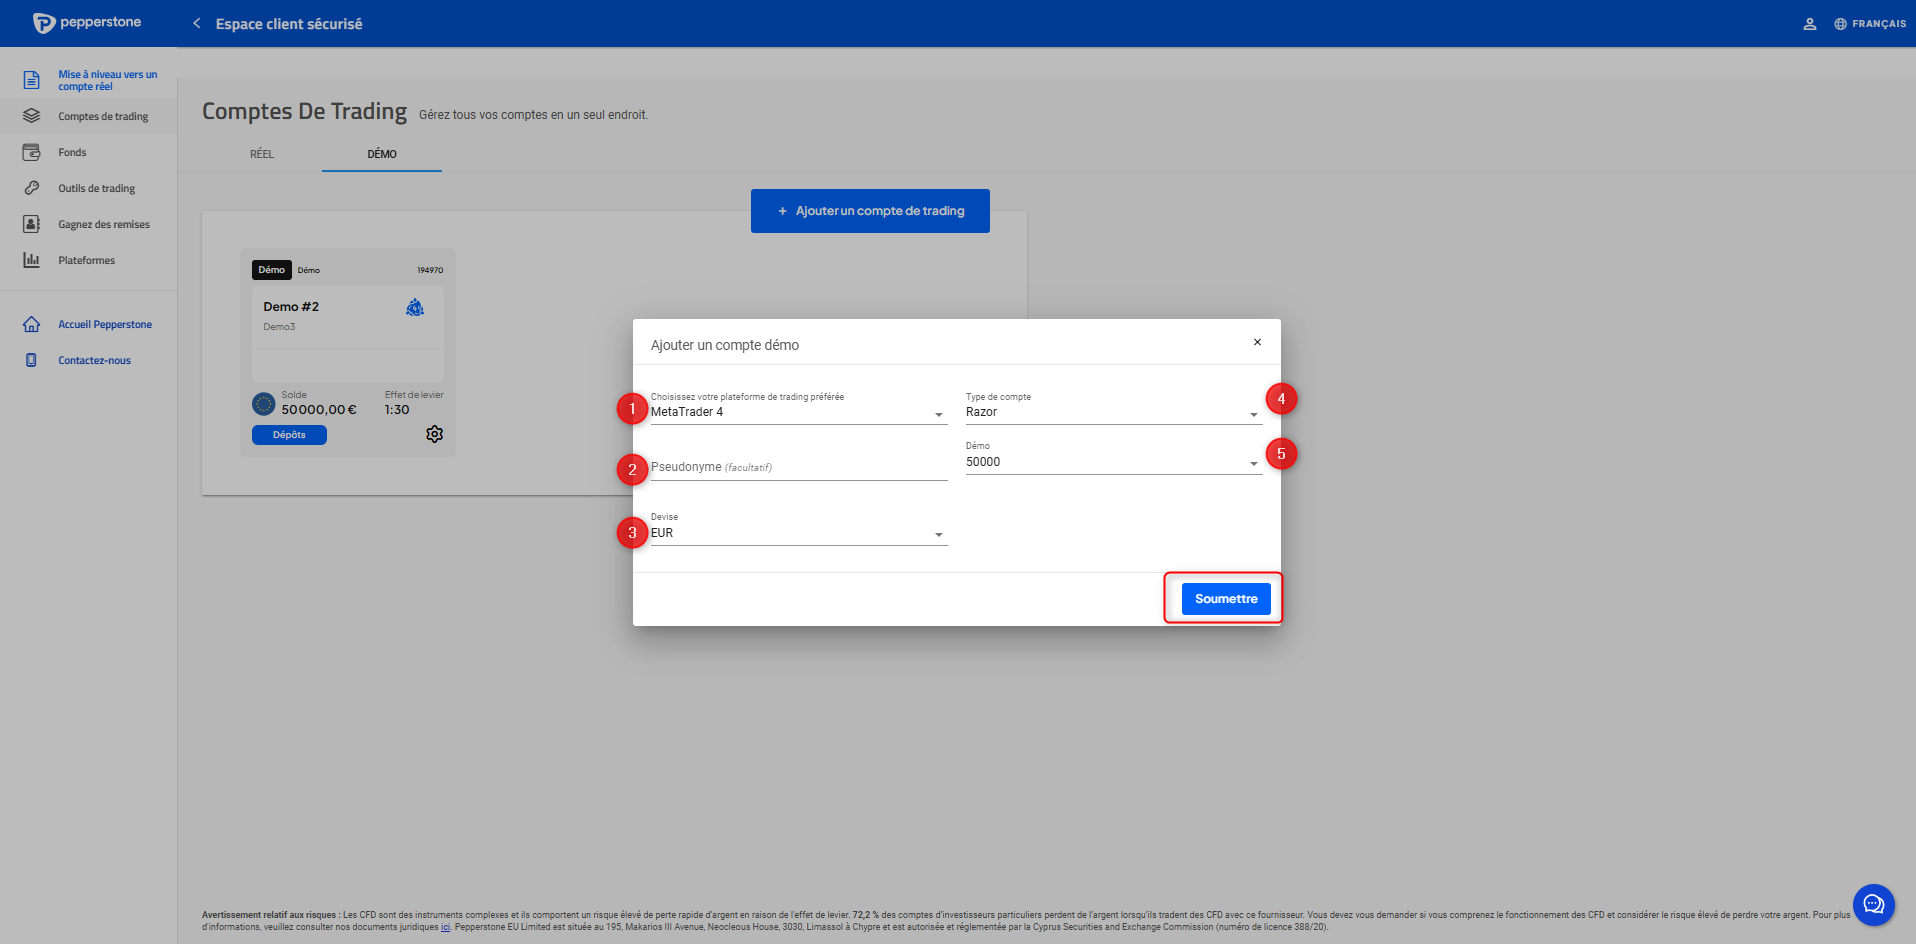Viewport: 1916px width, 944px height.
Task: Click the Gagnez des remises icon
Action: point(32,224)
